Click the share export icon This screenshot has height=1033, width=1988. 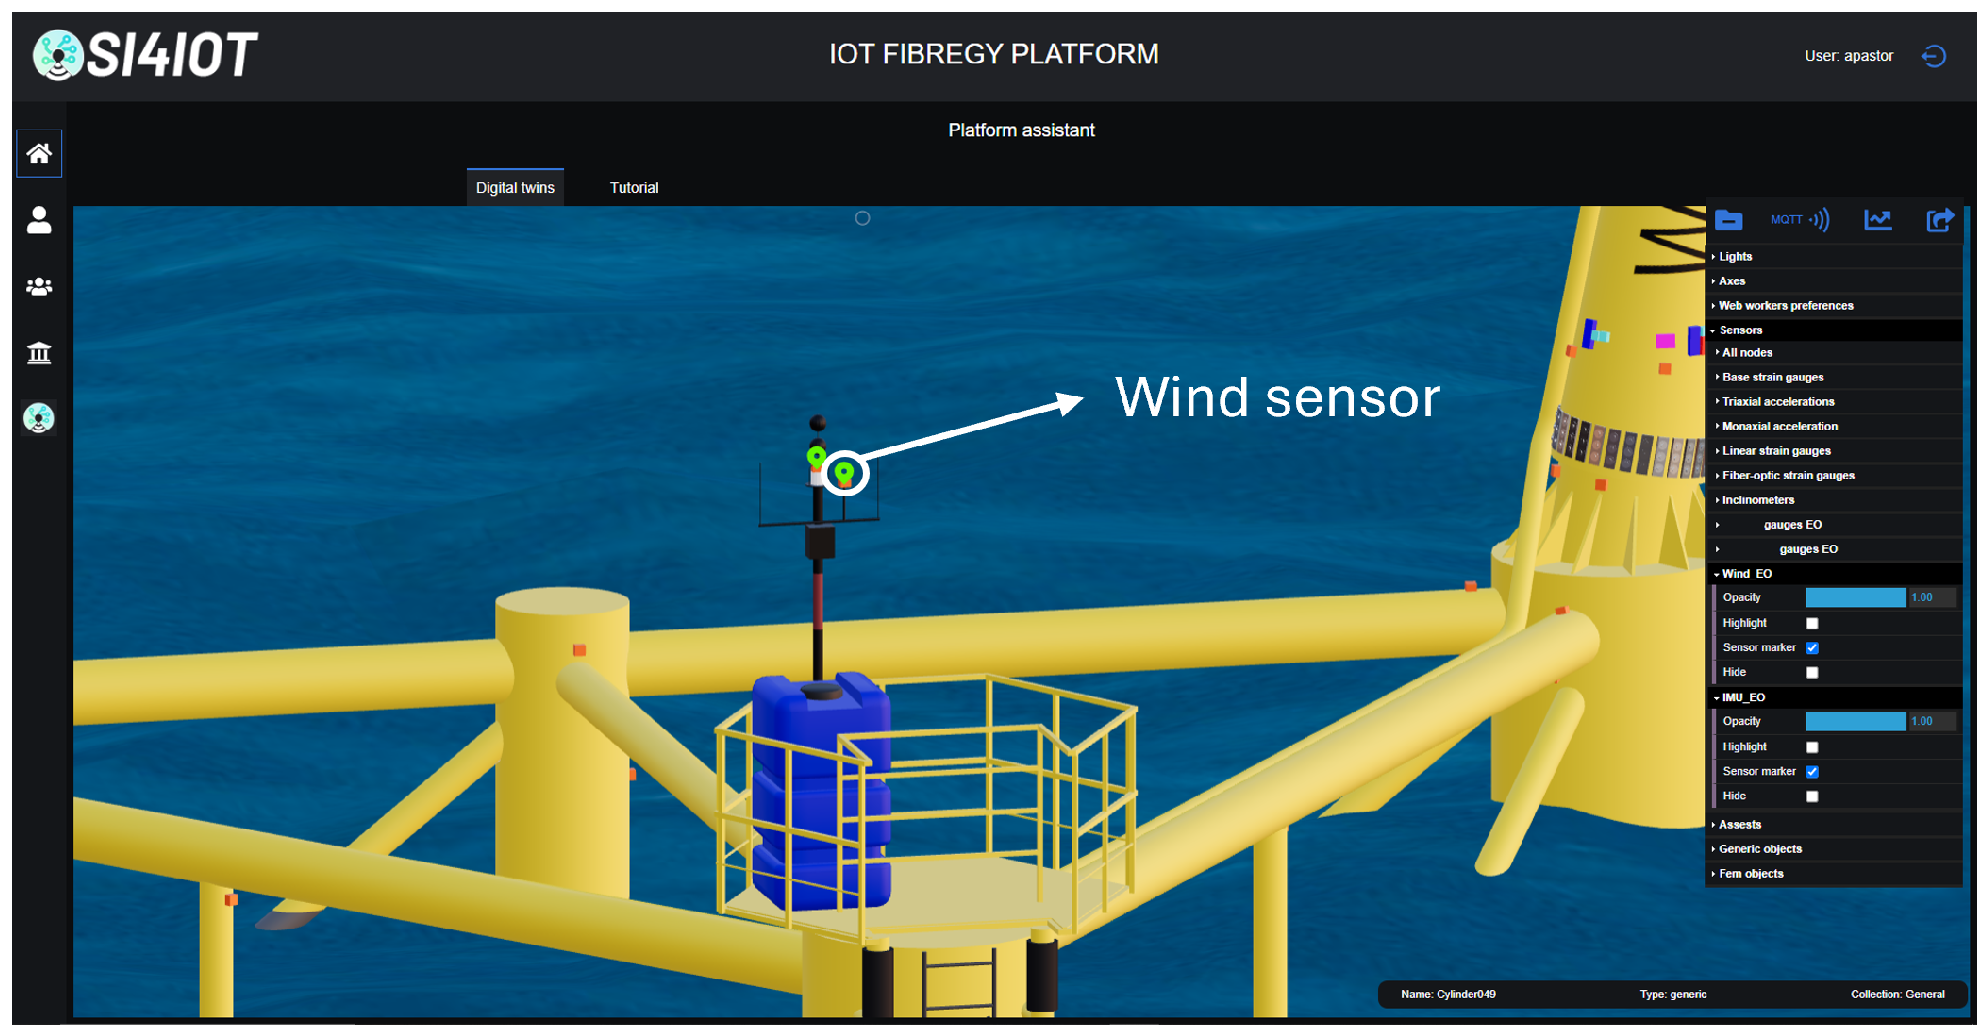(x=1940, y=220)
